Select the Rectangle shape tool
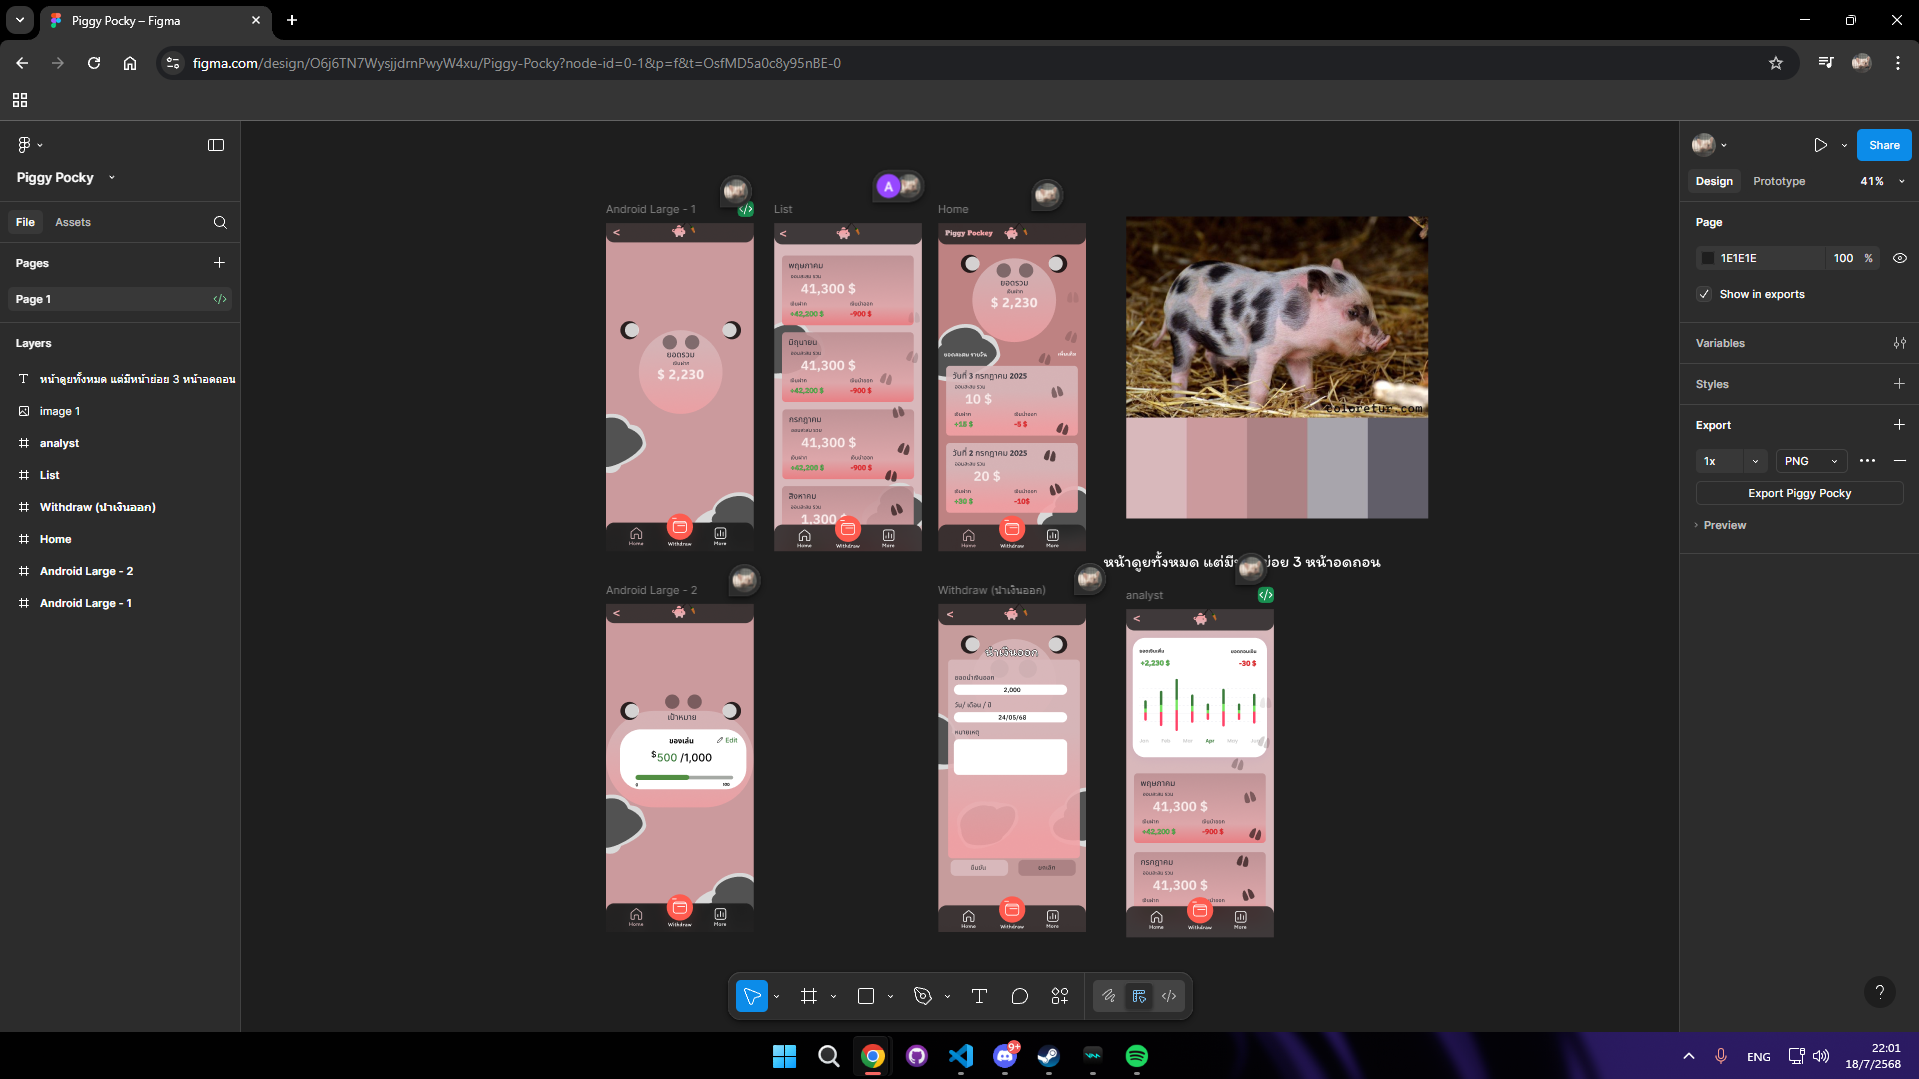The height and width of the screenshot is (1079, 1919). tap(866, 996)
